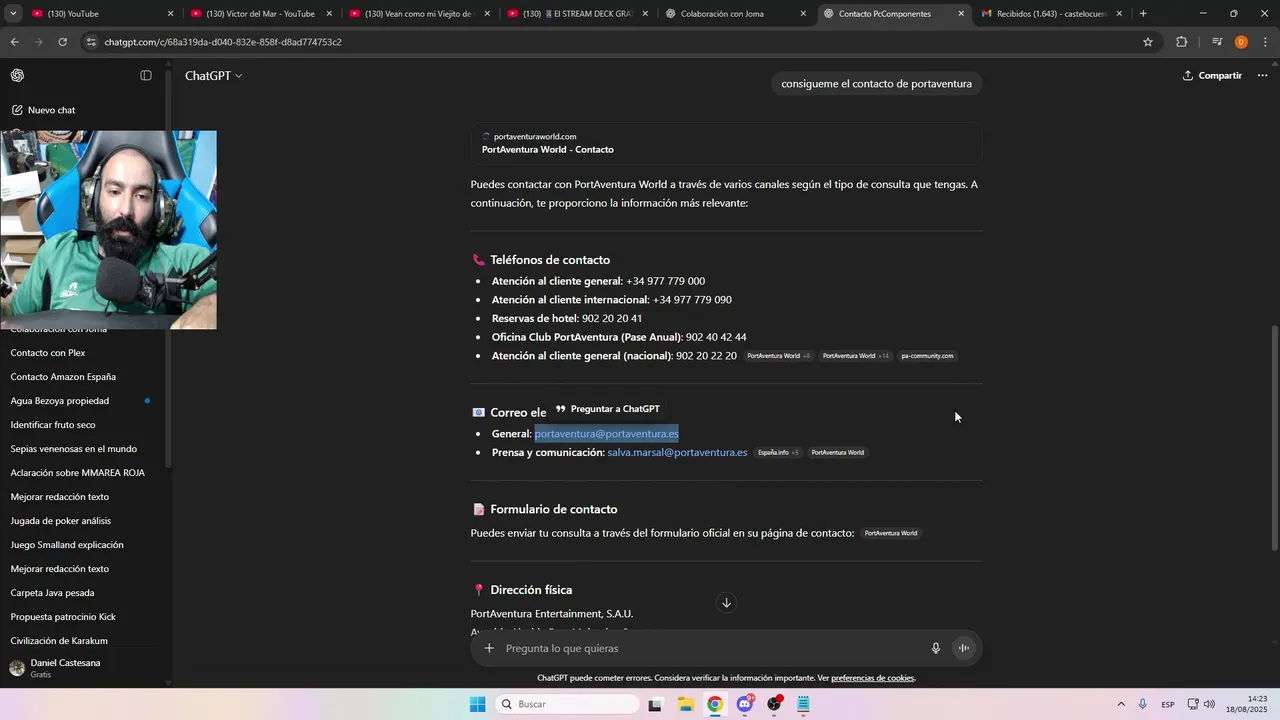Open the Civilización de Karakum chat
Viewport: 1280px width, 720px height.
click(x=59, y=641)
